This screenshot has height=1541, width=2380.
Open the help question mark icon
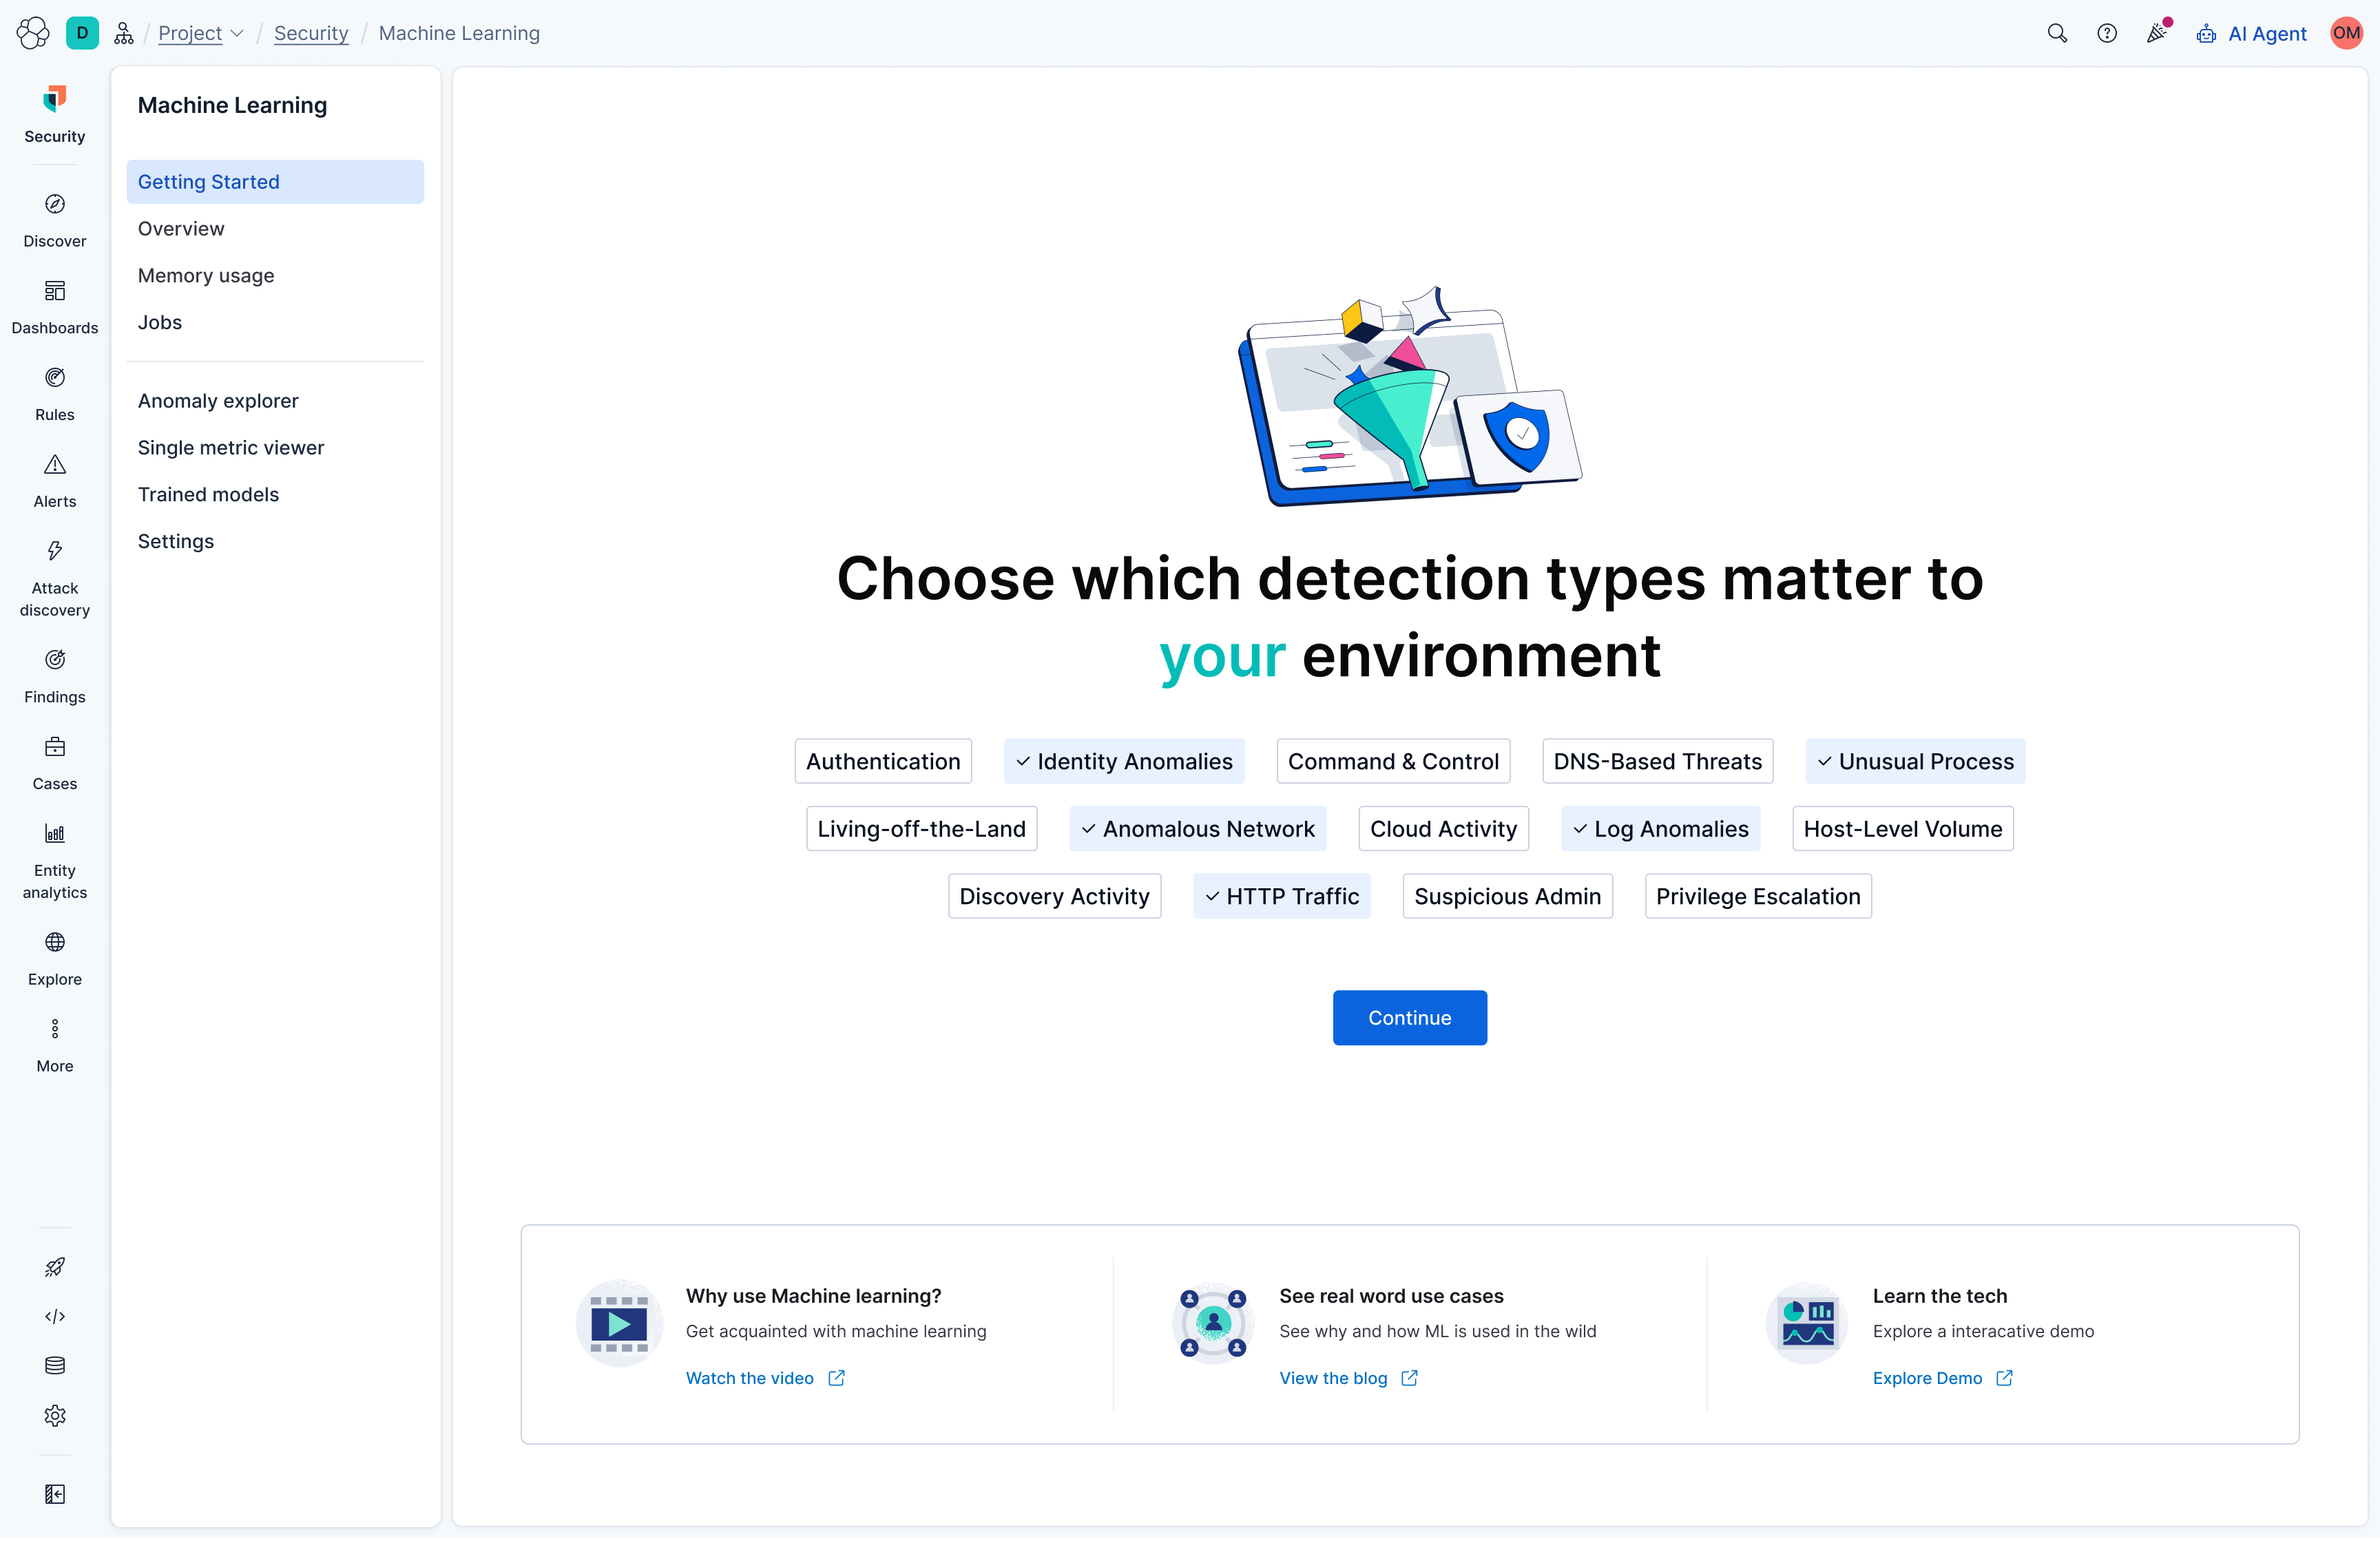tap(2107, 33)
